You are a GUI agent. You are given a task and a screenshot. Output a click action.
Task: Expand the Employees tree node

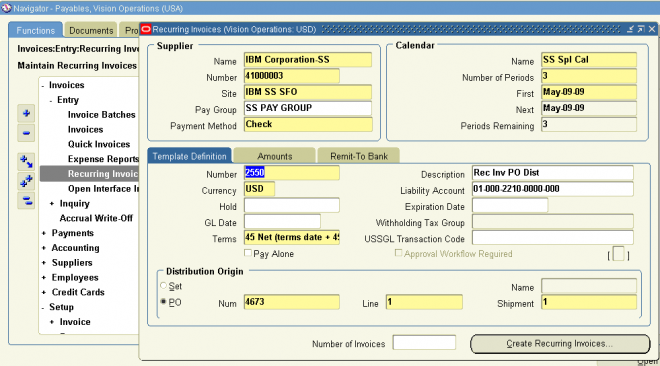44,278
